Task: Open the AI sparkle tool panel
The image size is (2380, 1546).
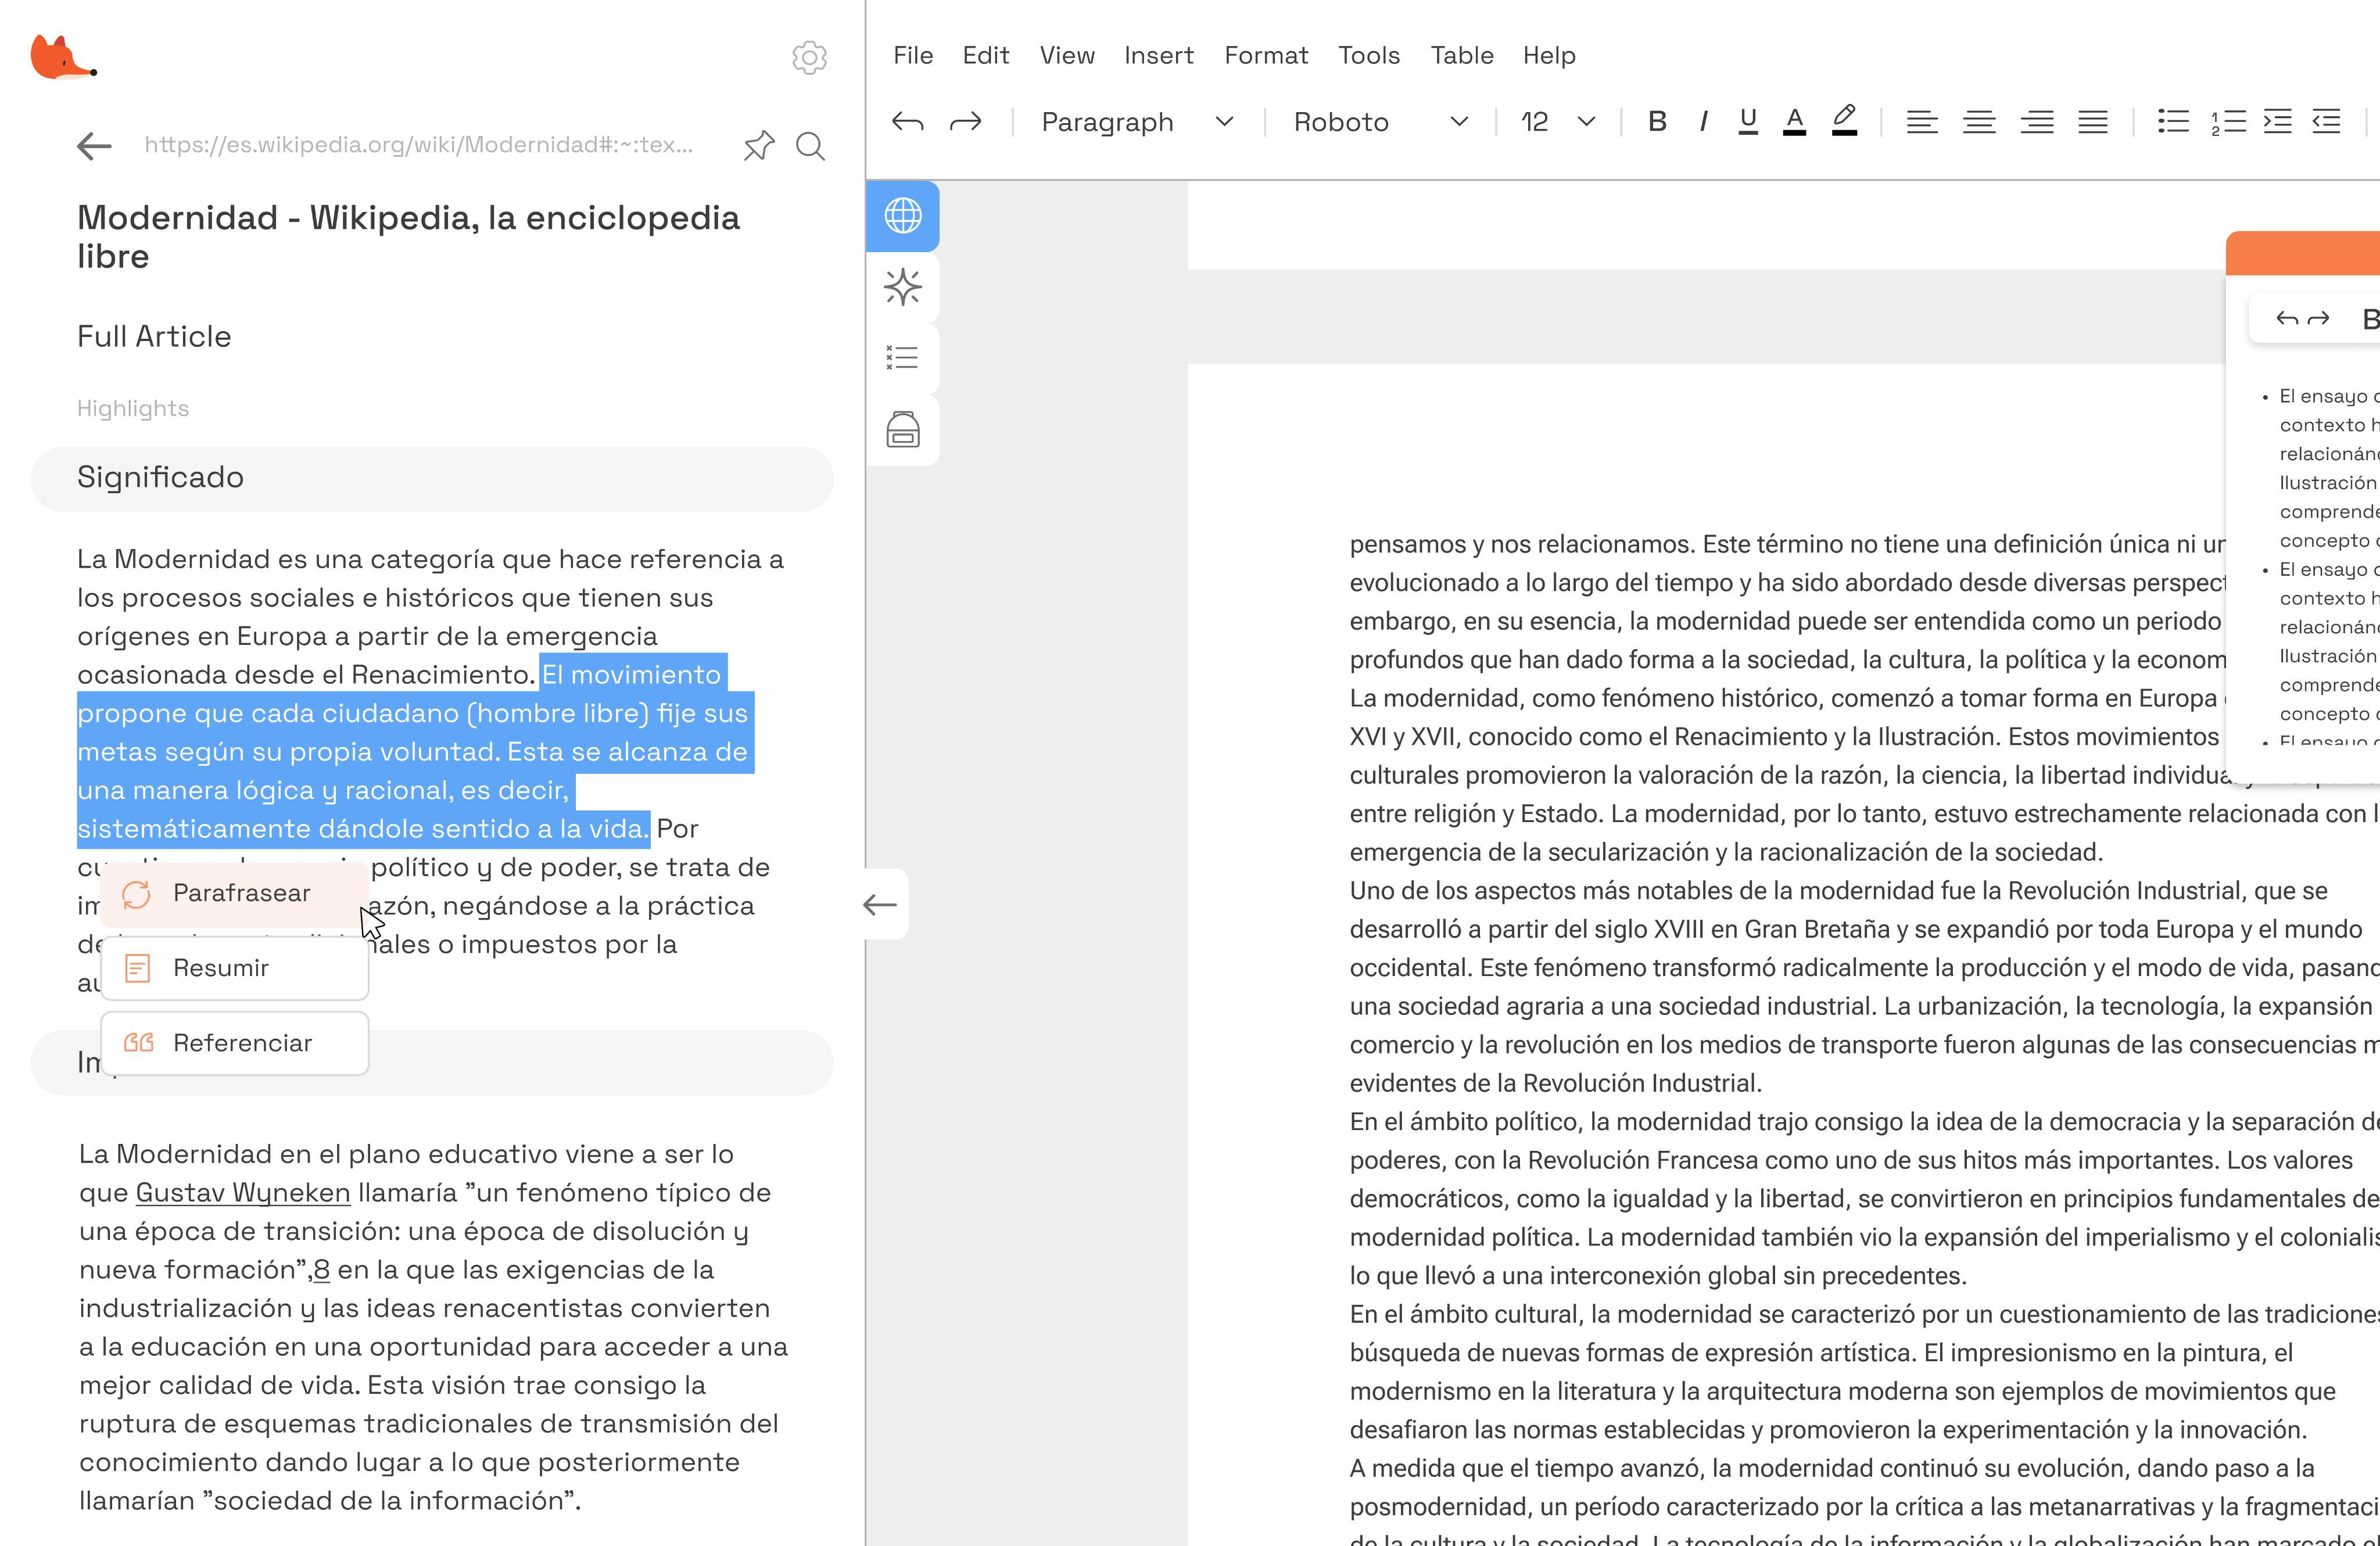Action: (x=902, y=287)
